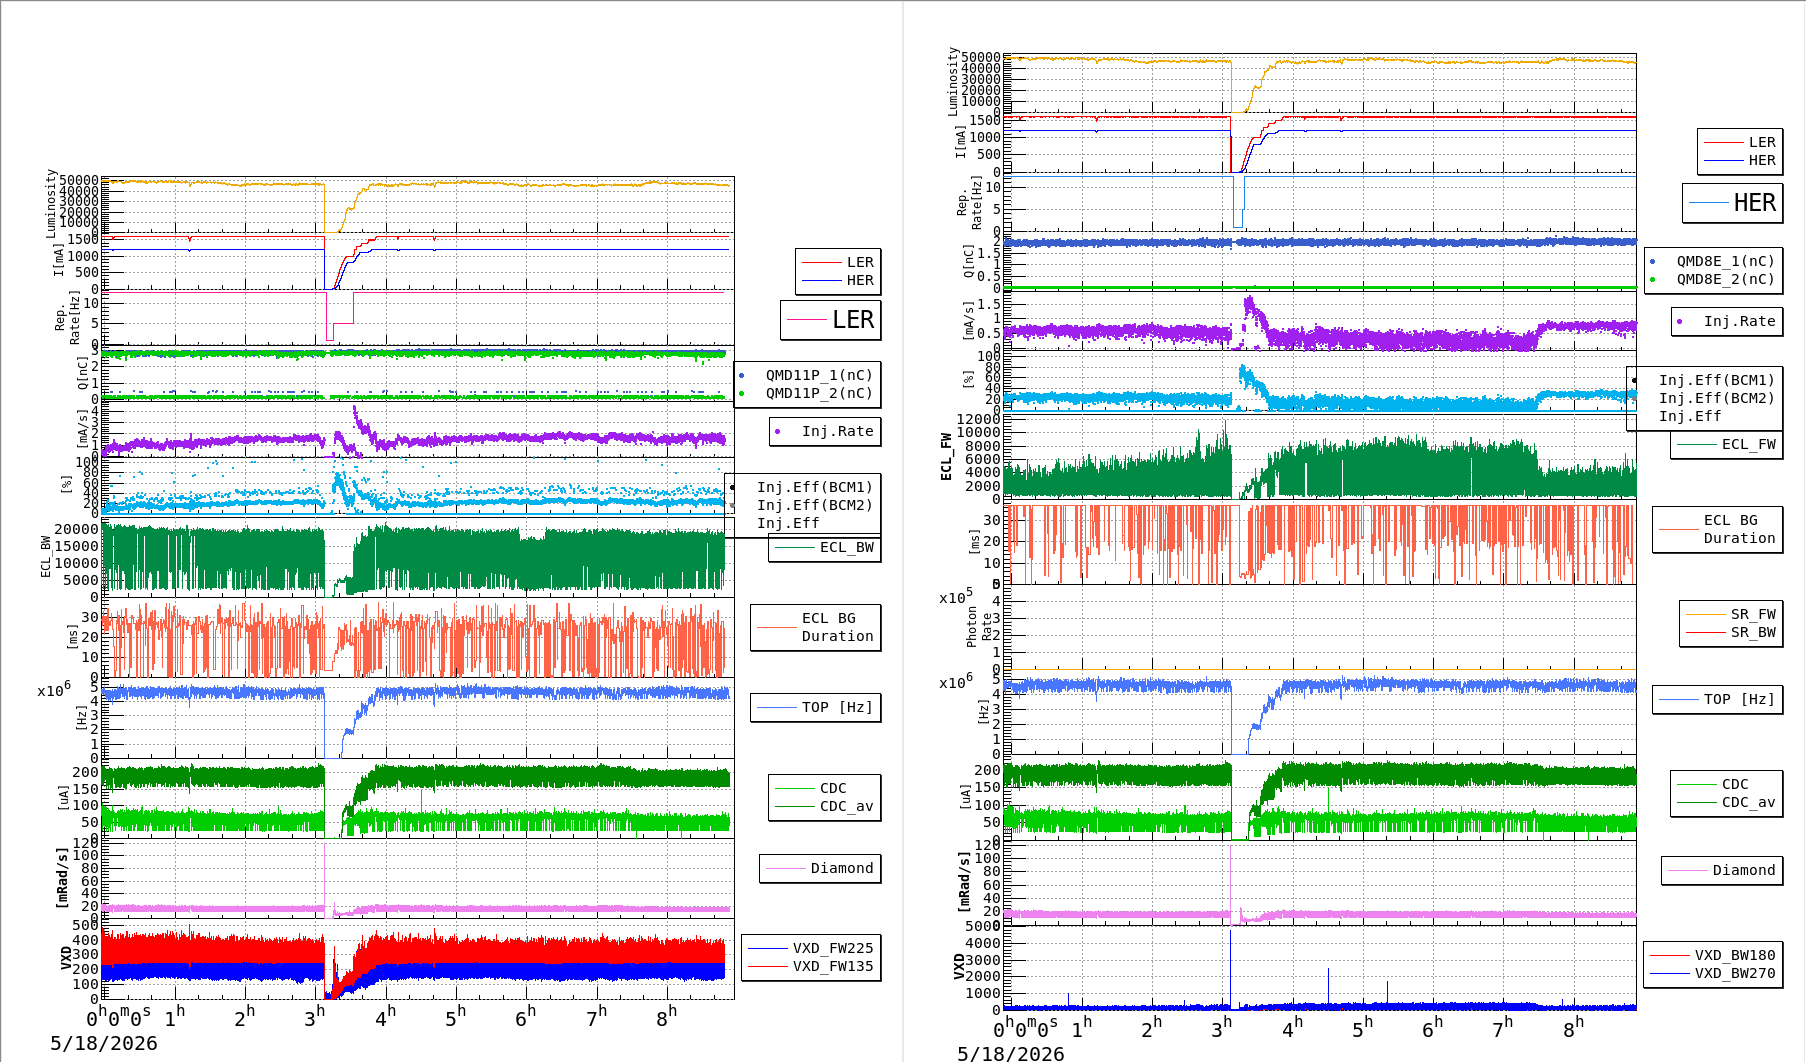
Task: Click the 5/18/2026 date under left plot
Action: click(x=104, y=1043)
